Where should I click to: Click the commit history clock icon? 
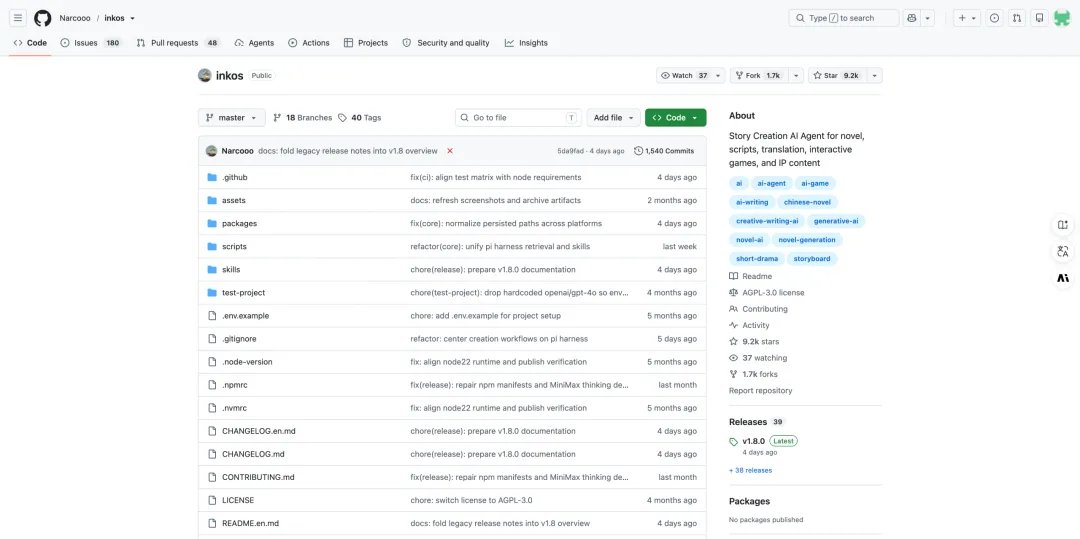(638, 151)
